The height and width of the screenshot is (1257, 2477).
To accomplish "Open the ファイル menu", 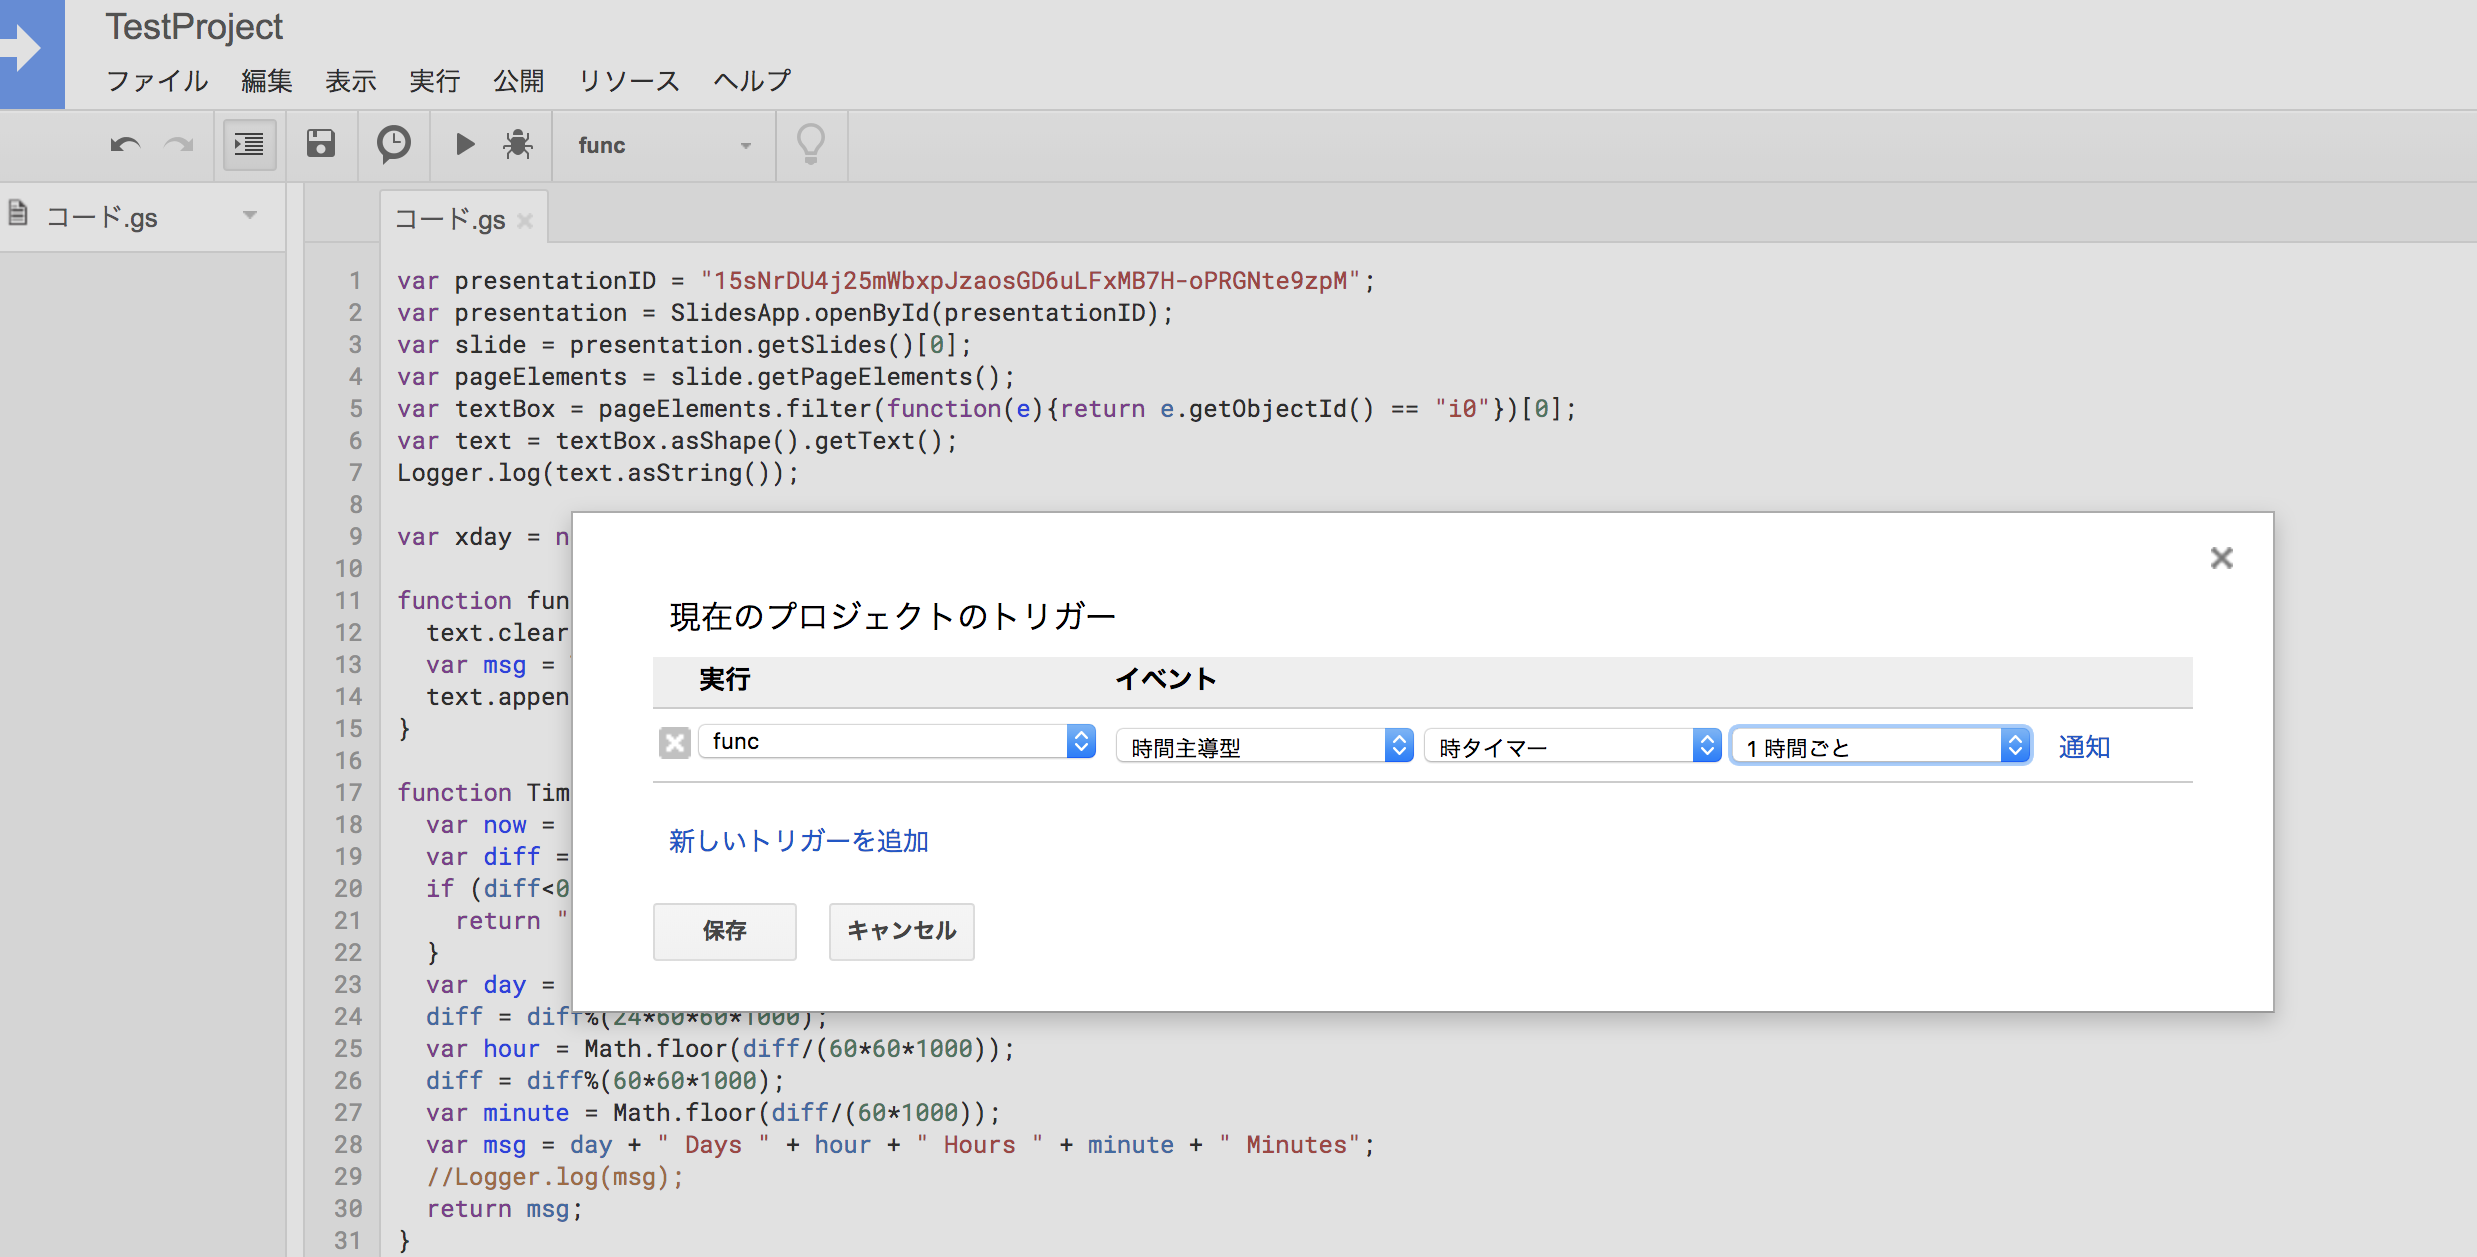I will click(157, 81).
